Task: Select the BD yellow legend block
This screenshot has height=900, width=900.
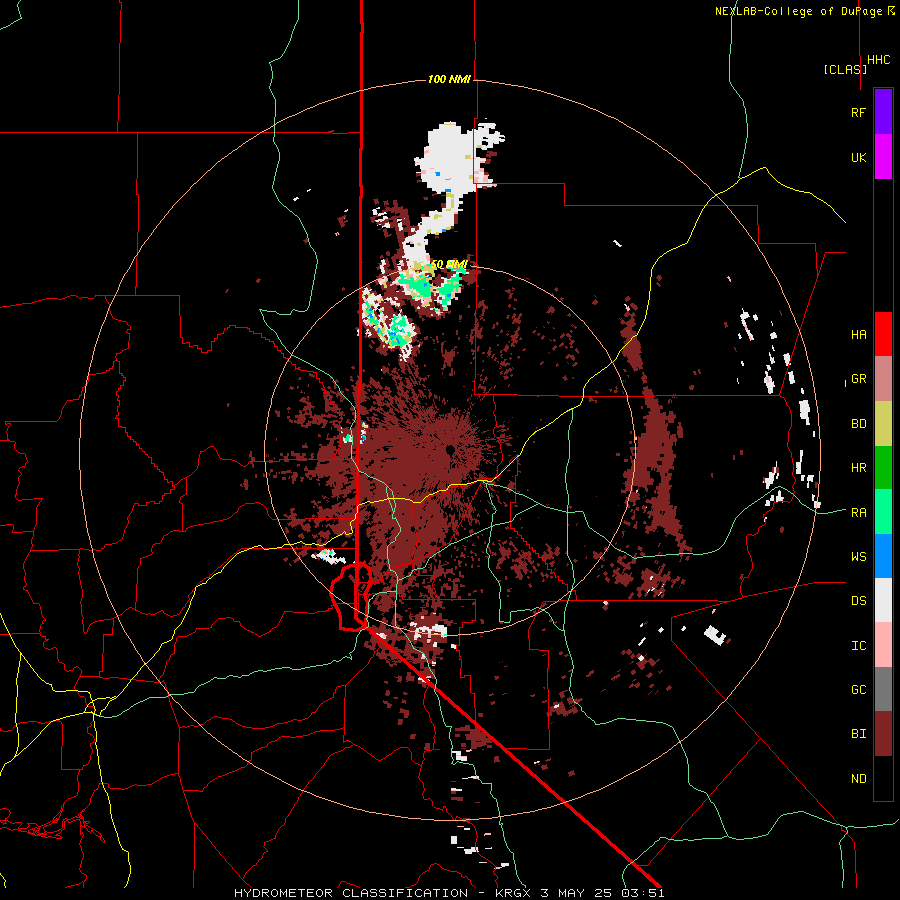Action: tap(883, 424)
